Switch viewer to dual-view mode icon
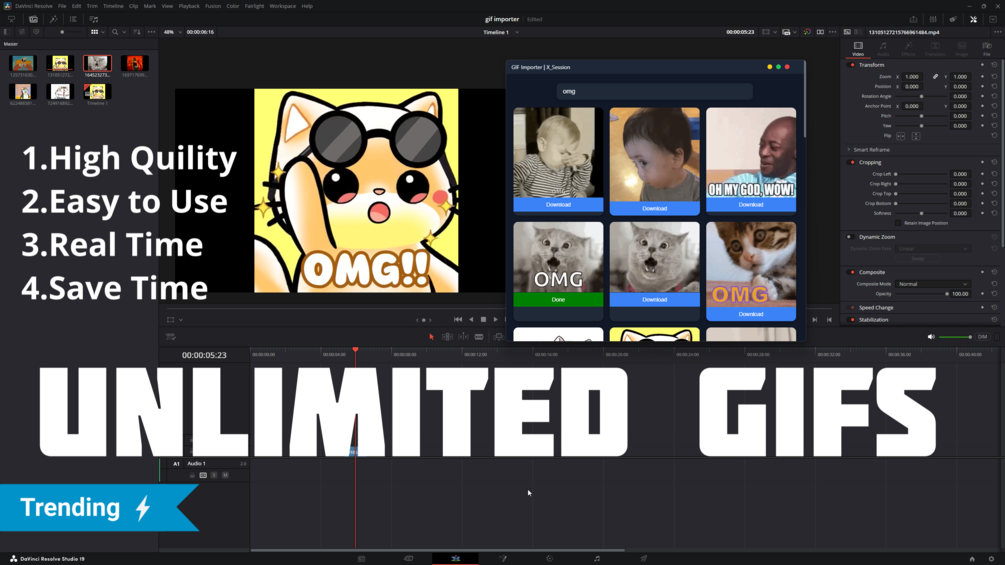 tap(820, 32)
